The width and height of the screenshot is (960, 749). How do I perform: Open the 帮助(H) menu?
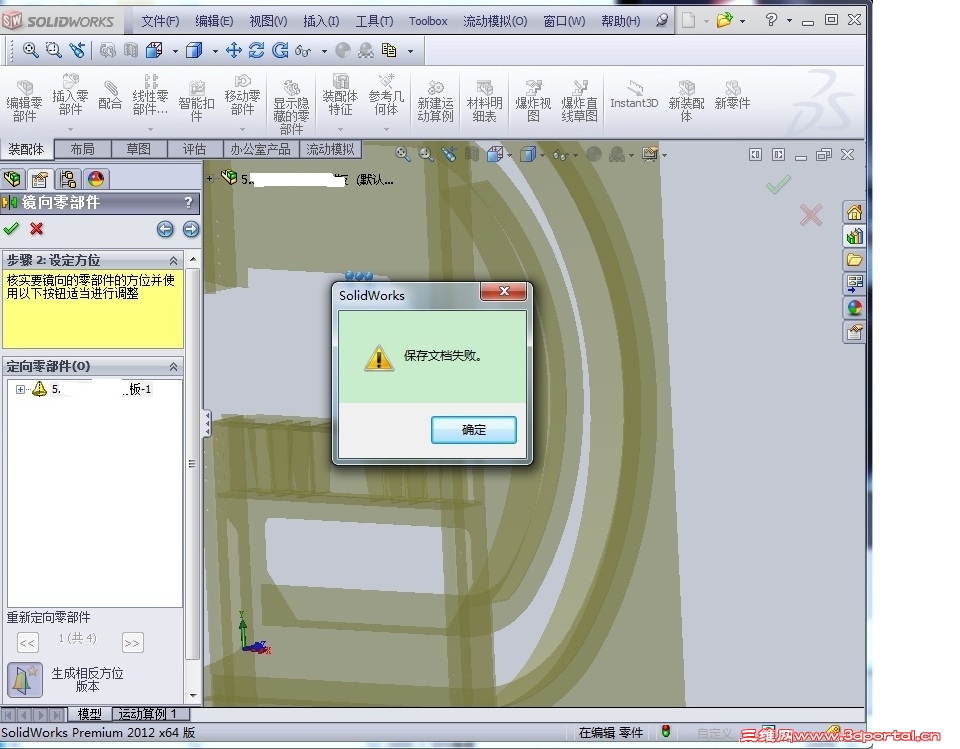pyautogui.click(x=620, y=21)
